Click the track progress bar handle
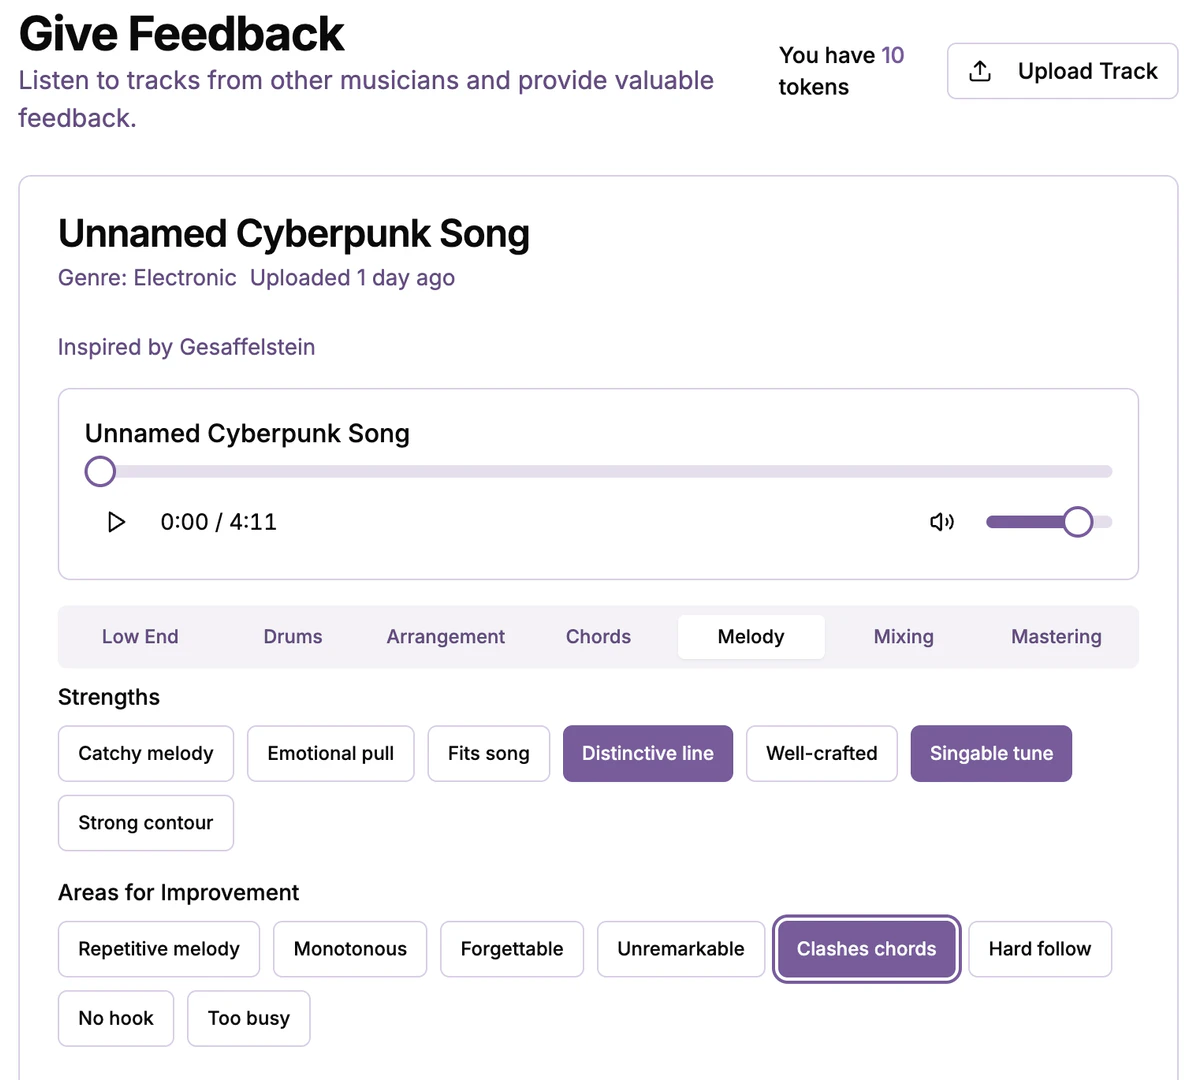This screenshot has width=1197, height=1080. 100,471
